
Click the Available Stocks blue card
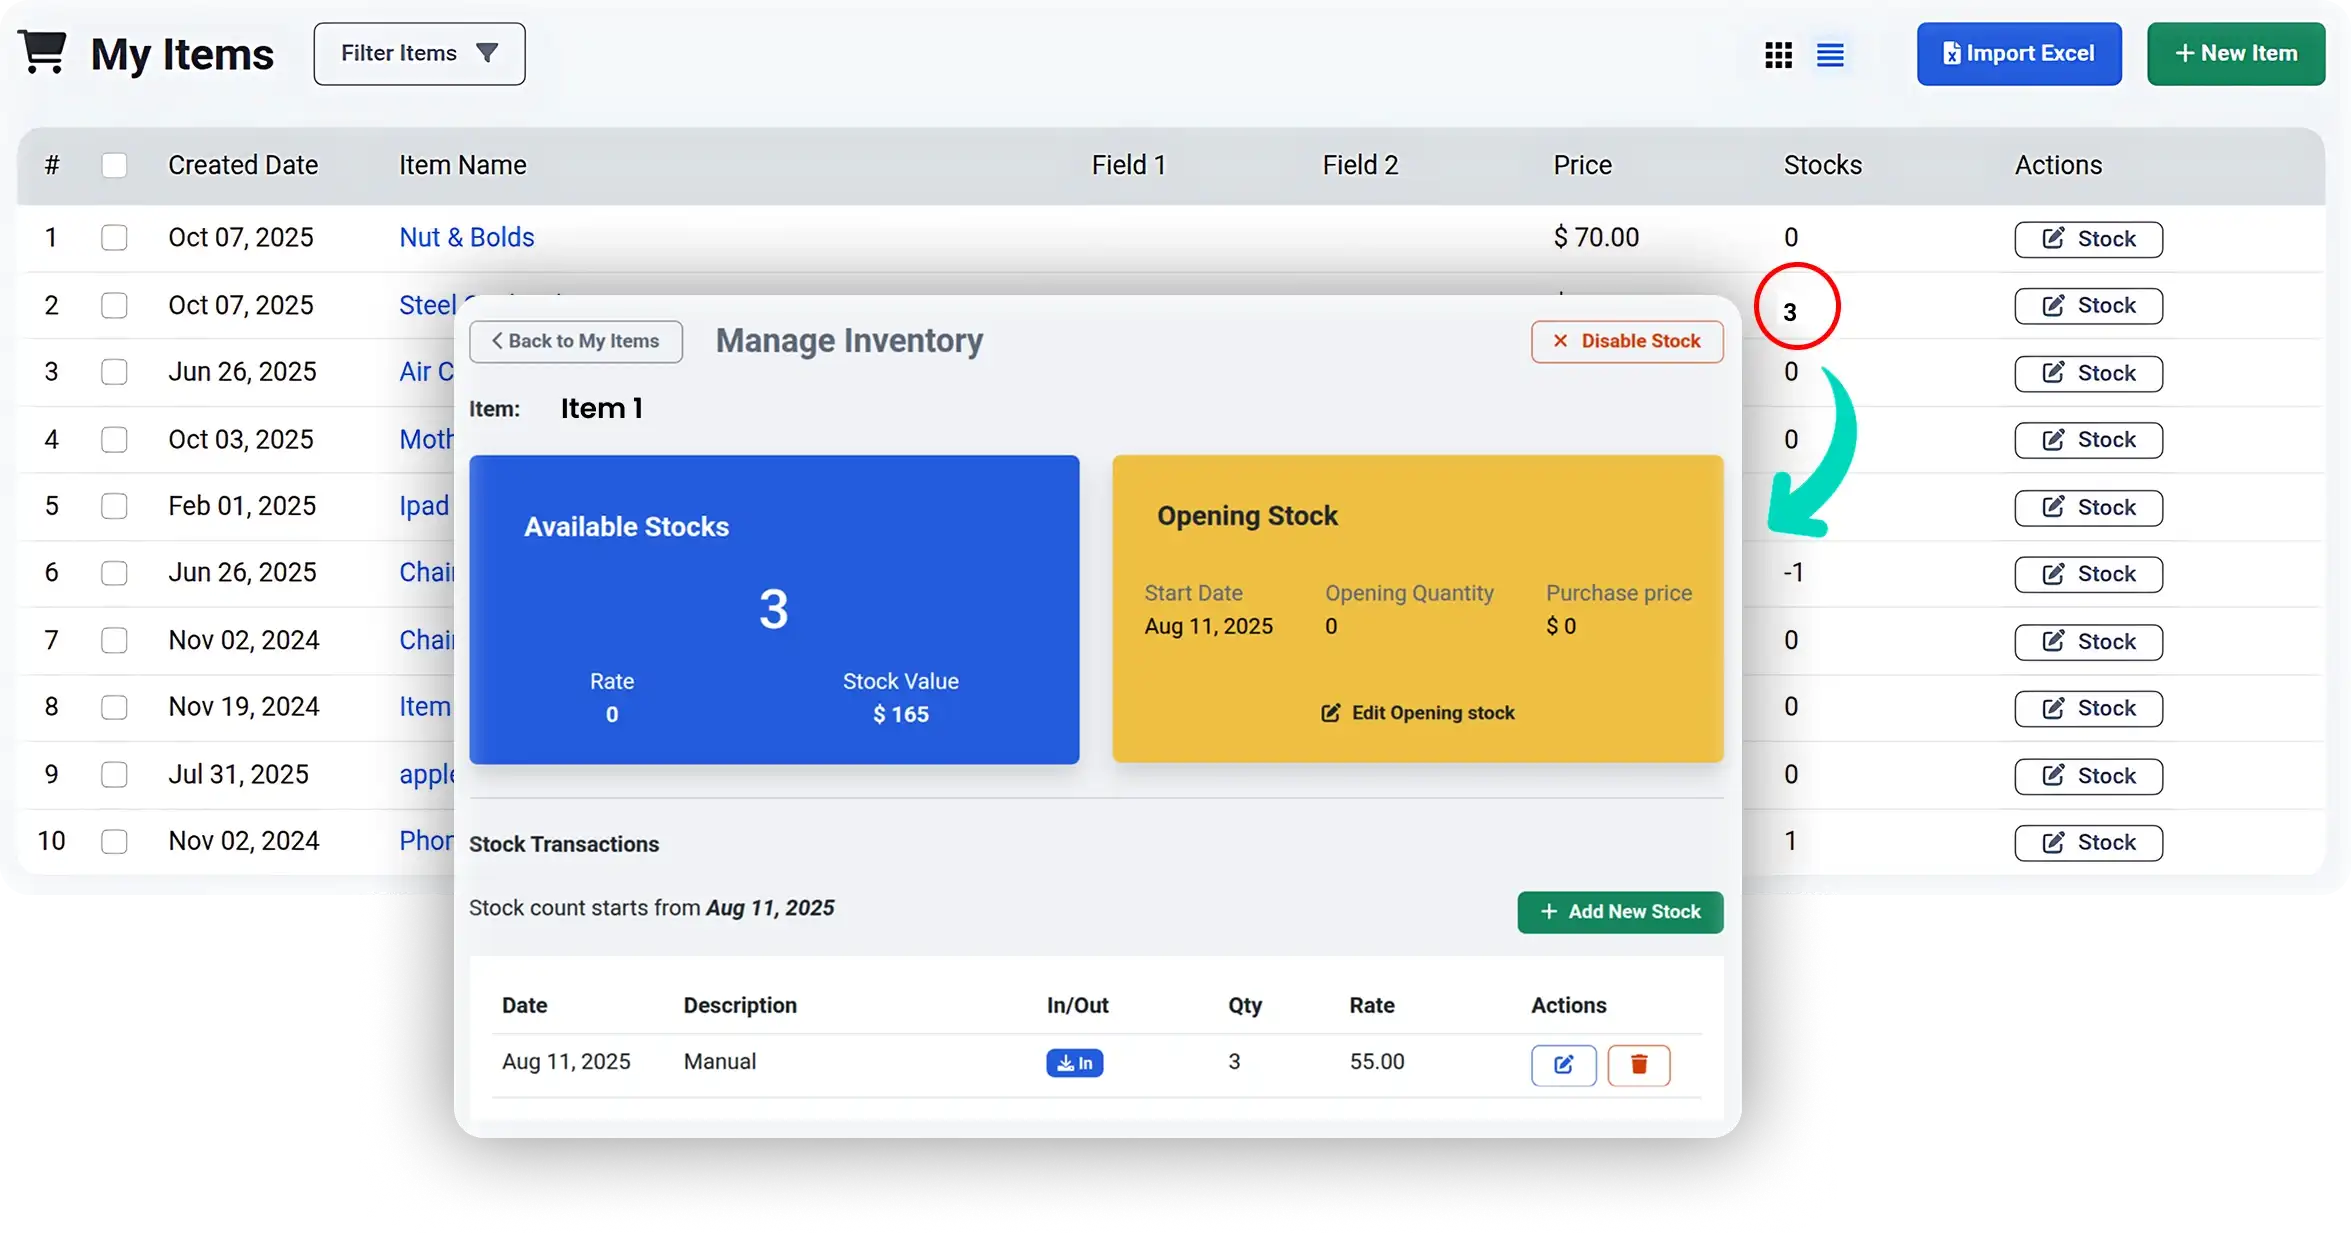point(774,609)
